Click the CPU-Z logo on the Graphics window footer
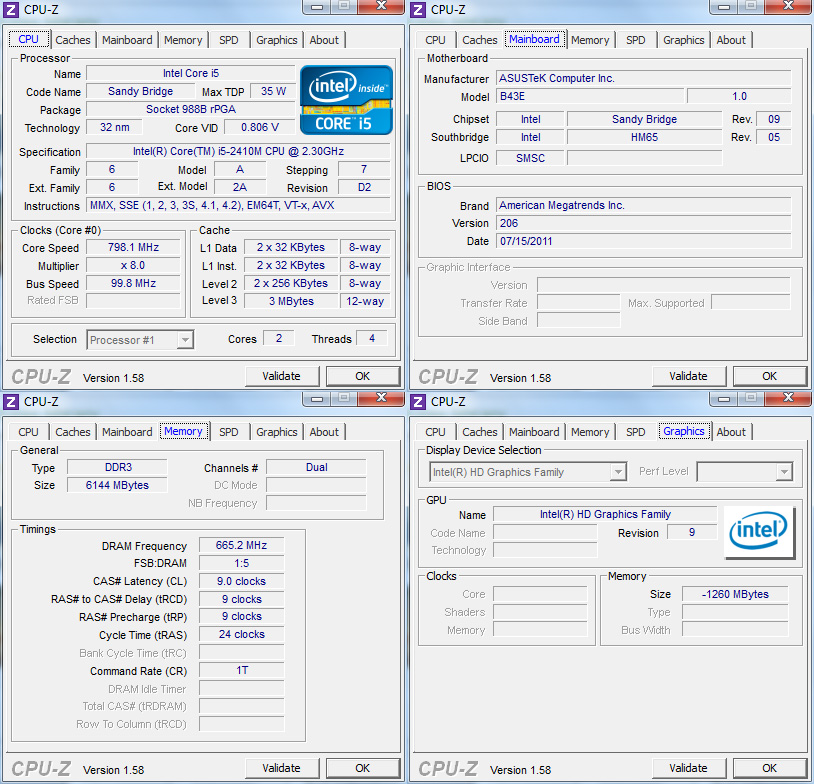This screenshot has width=814, height=784. [x=447, y=768]
